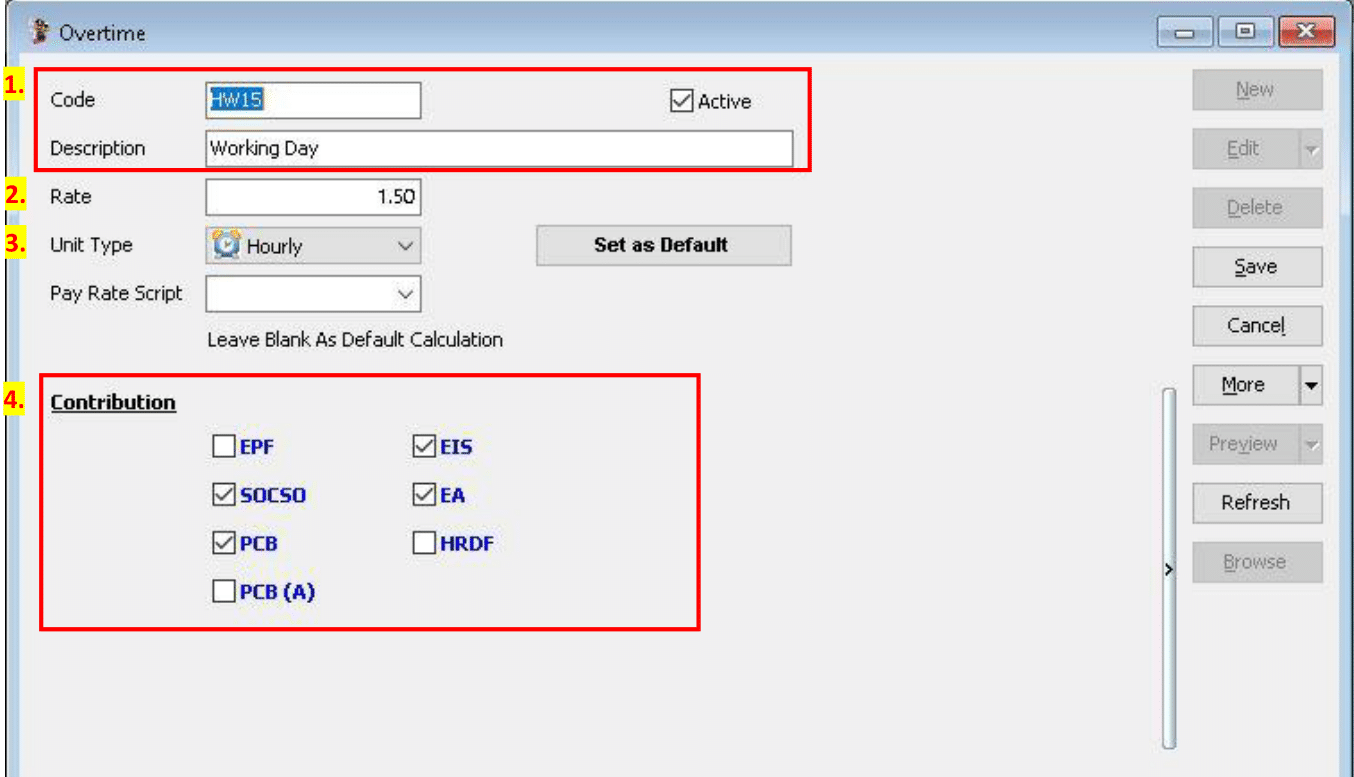Click inside the Rate input field
This screenshot has height=777, width=1354.
pyautogui.click(x=312, y=197)
